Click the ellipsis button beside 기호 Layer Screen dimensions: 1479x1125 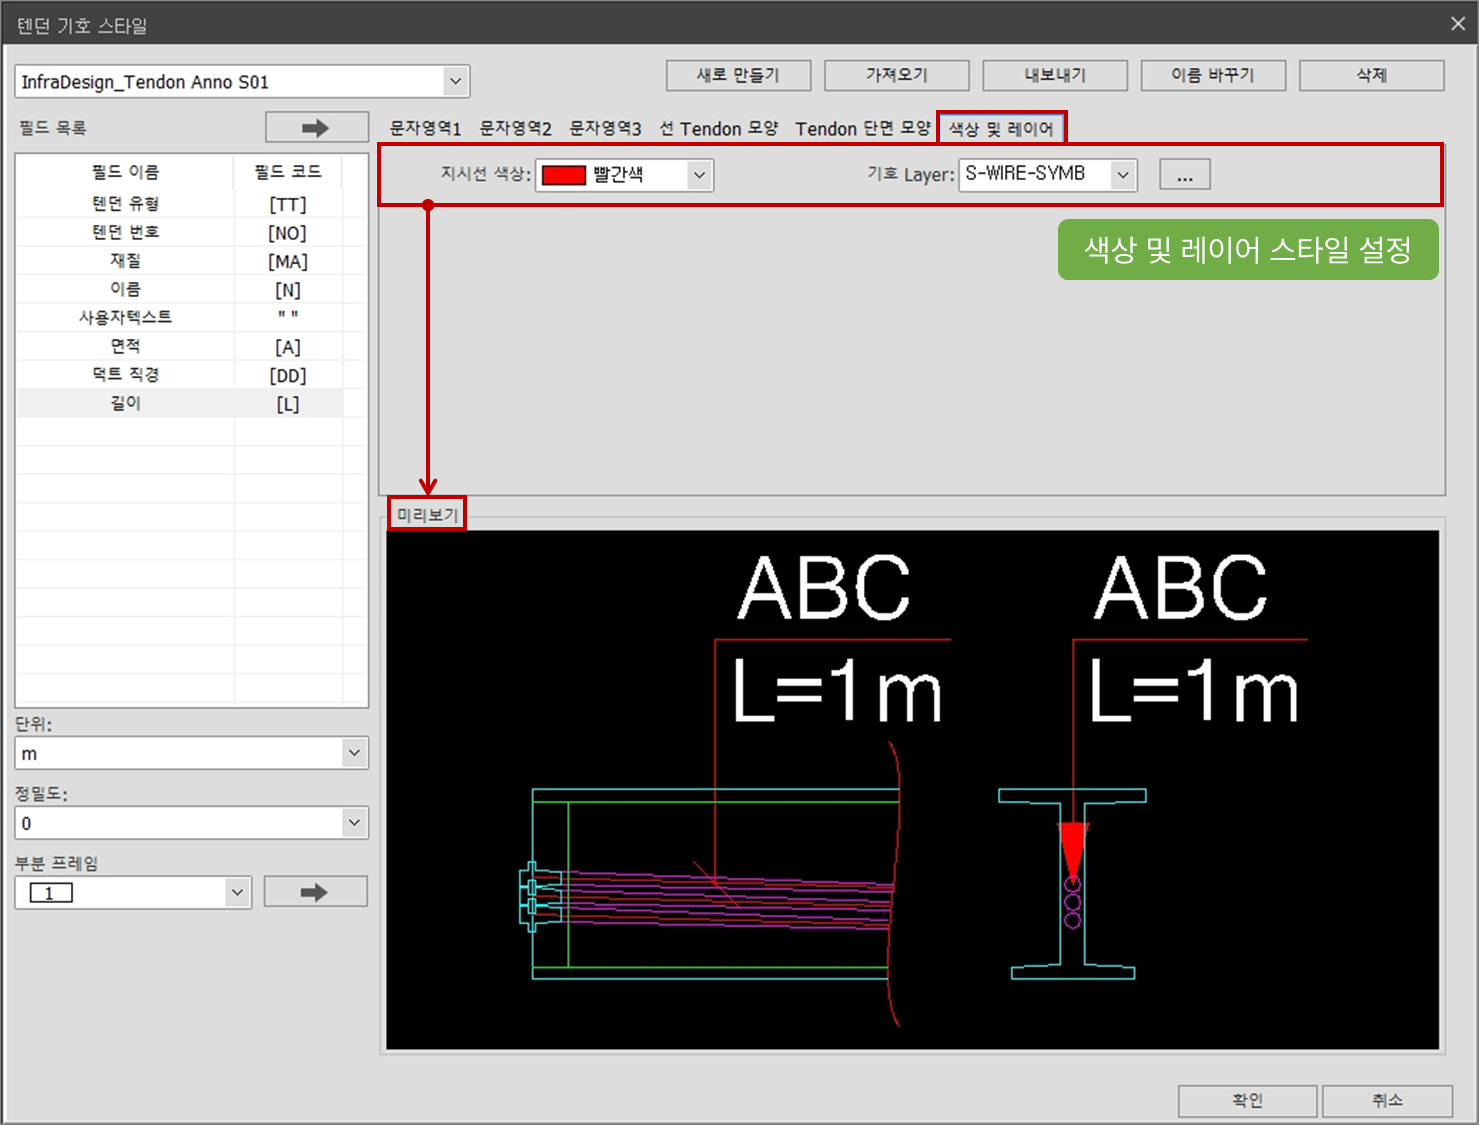1184,175
